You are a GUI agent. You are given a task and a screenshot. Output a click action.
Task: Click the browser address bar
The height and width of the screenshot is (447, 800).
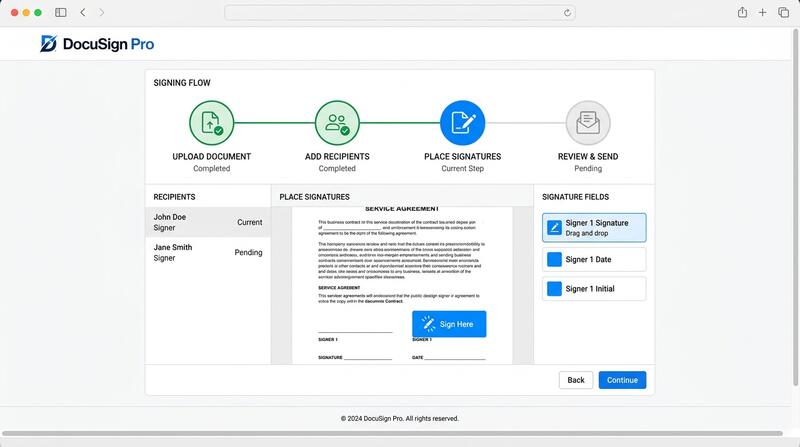tap(400, 13)
